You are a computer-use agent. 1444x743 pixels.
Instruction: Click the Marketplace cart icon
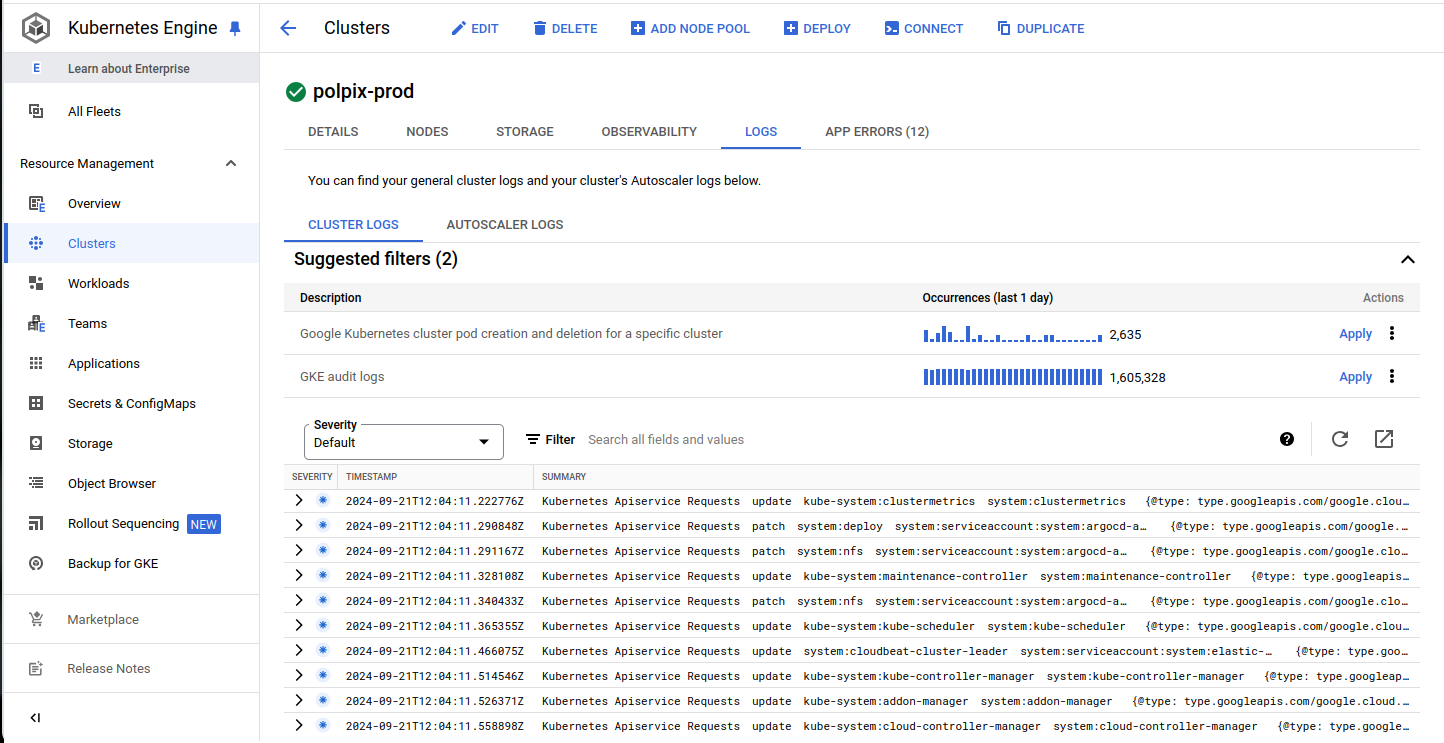[36, 619]
